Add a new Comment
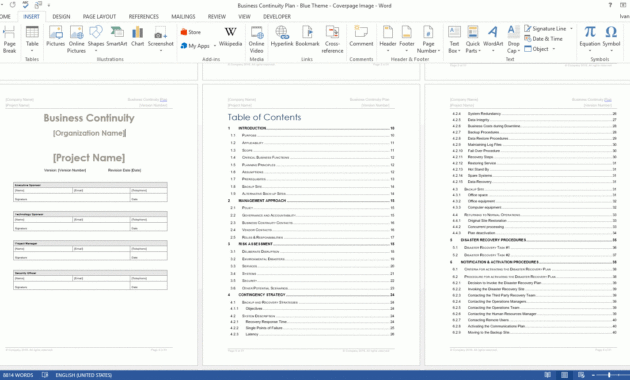This screenshot has height=380, width=630. [x=361, y=36]
